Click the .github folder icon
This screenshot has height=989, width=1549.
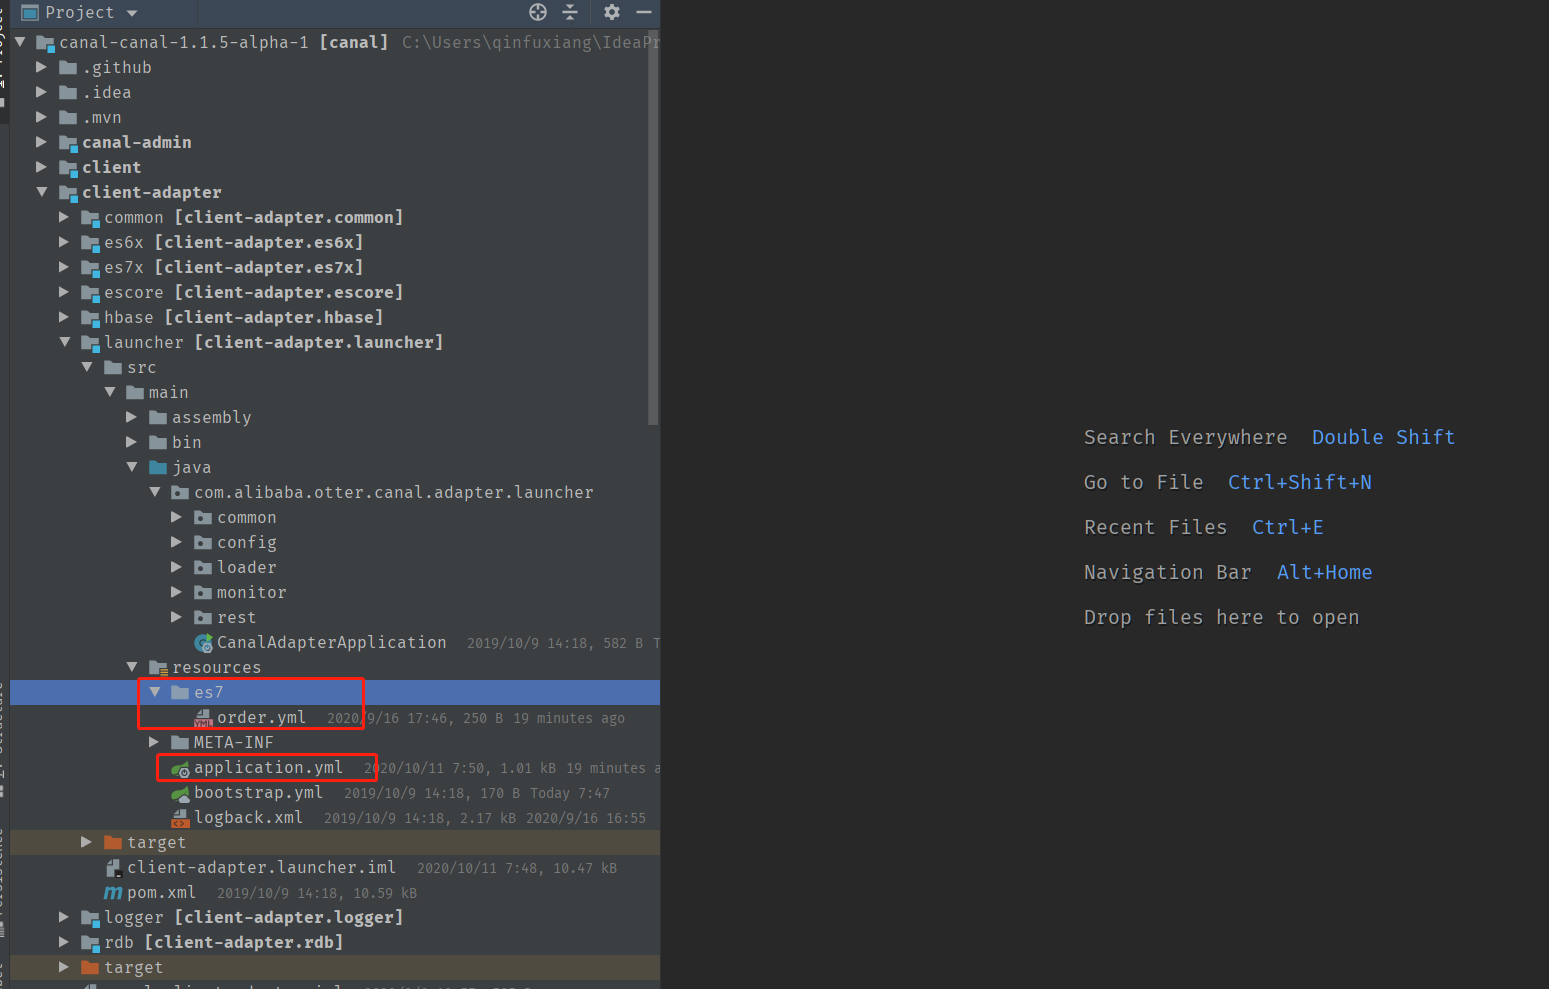[68, 67]
